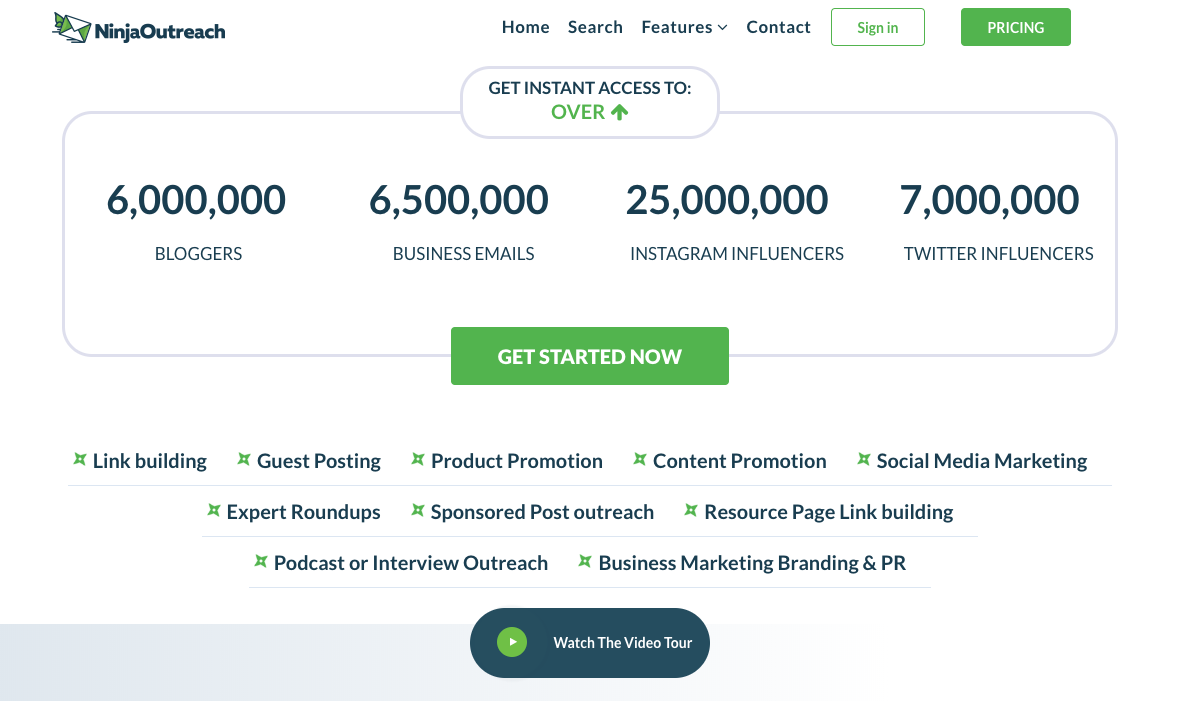Go to the Search page
Image resolution: width=1180 pixels, height=701 pixels.
[x=595, y=27]
